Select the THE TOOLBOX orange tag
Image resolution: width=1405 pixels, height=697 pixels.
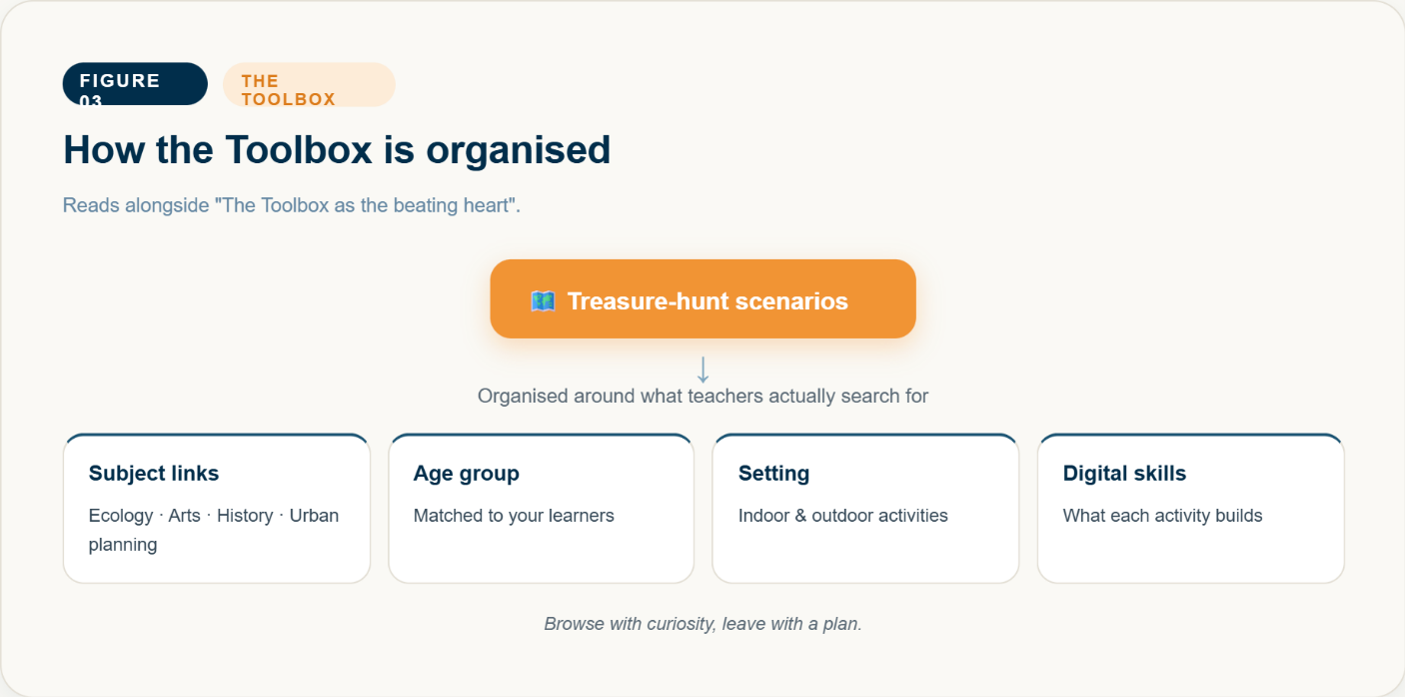click(x=309, y=84)
